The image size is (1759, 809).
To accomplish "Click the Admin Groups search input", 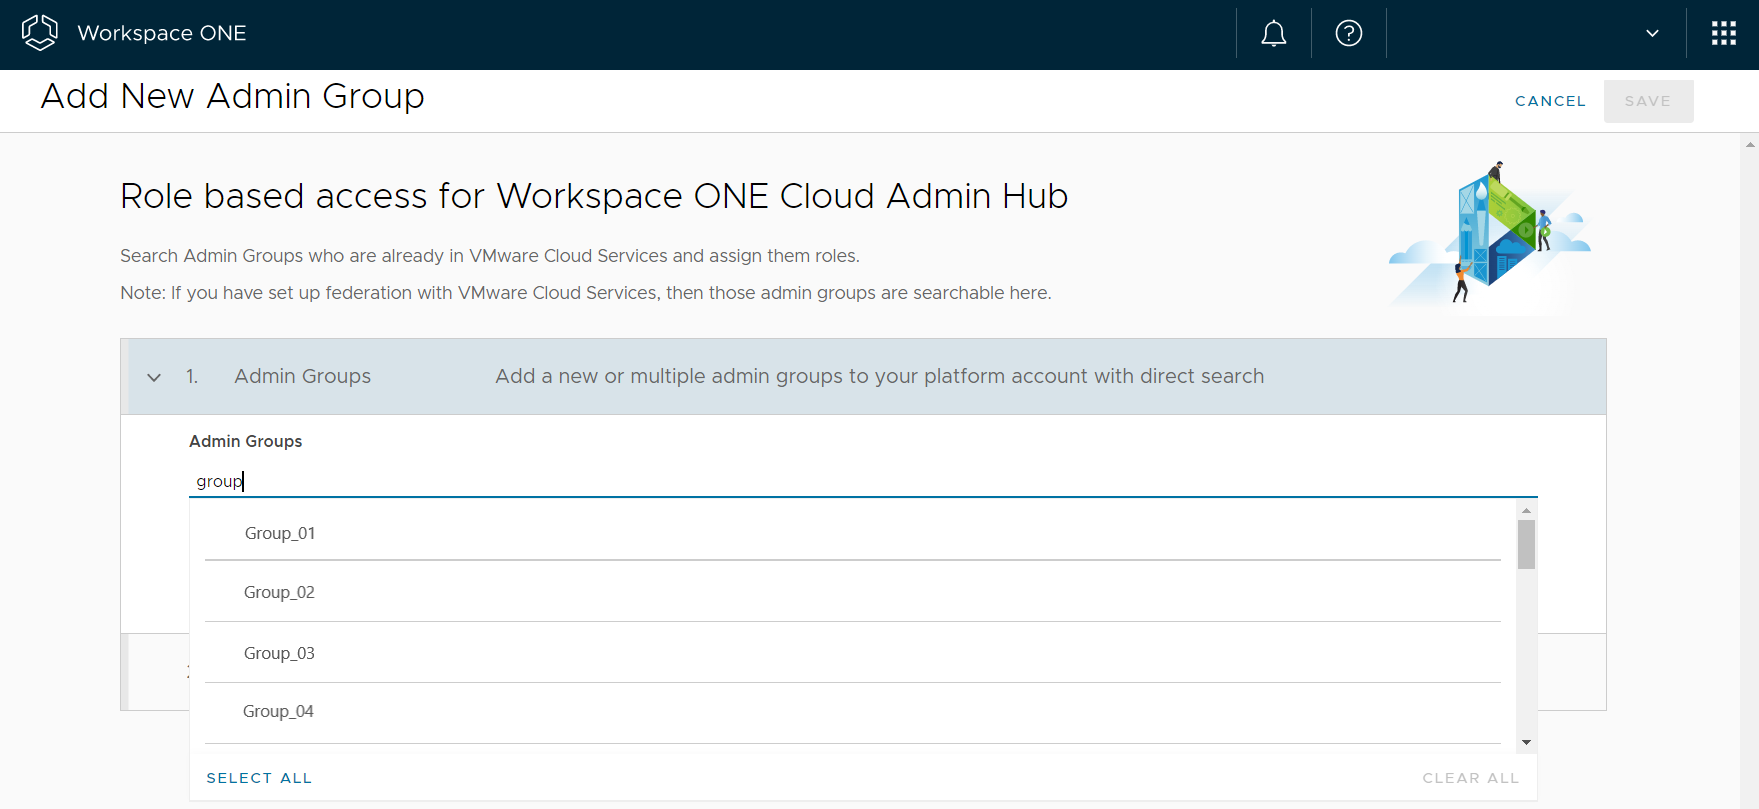I will (x=863, y=481).
